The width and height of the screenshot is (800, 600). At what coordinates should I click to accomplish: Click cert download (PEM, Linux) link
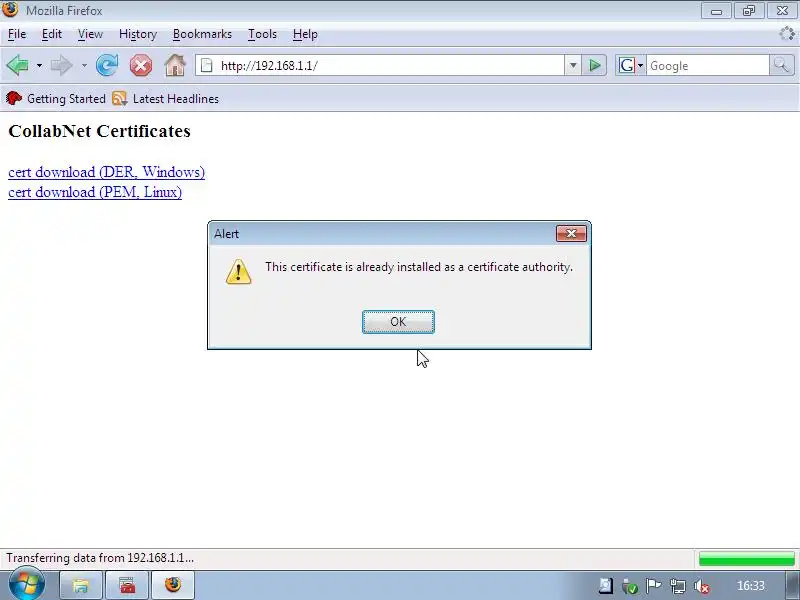[95, 192]
